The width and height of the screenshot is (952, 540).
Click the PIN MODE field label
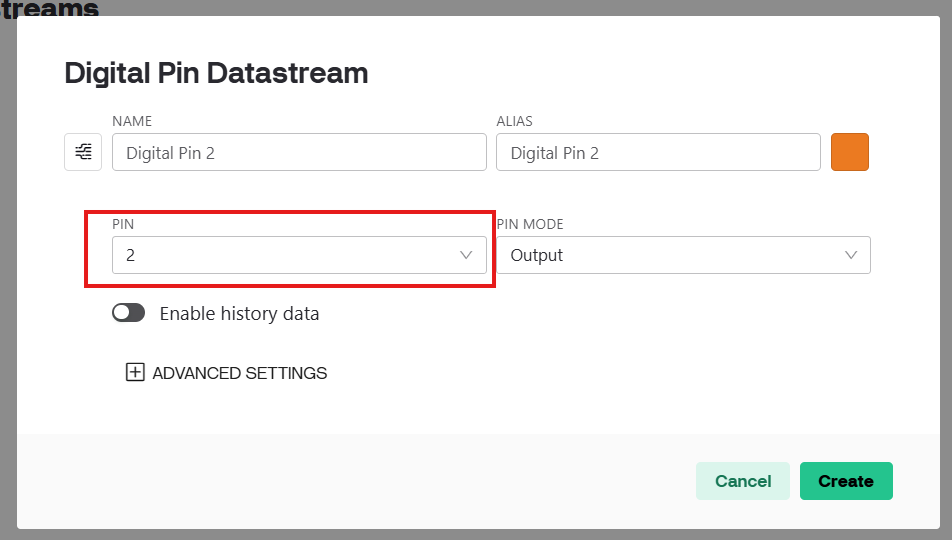[x=530, y=225]
